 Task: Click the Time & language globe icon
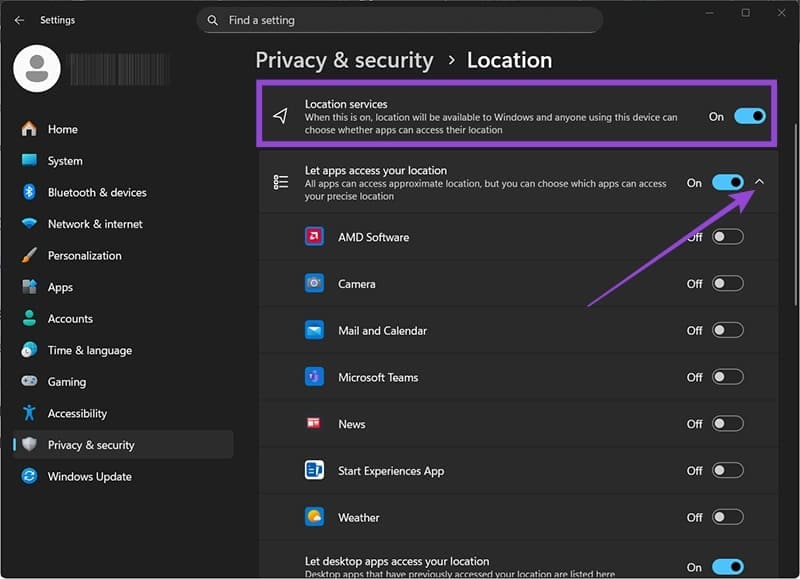click(x=29, y=350)
